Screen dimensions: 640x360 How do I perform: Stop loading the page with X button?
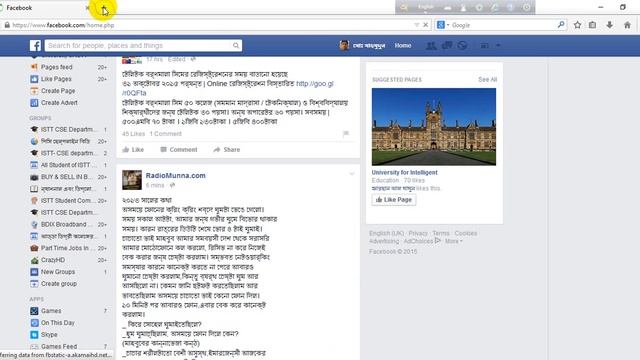click(x=425, y=25)
